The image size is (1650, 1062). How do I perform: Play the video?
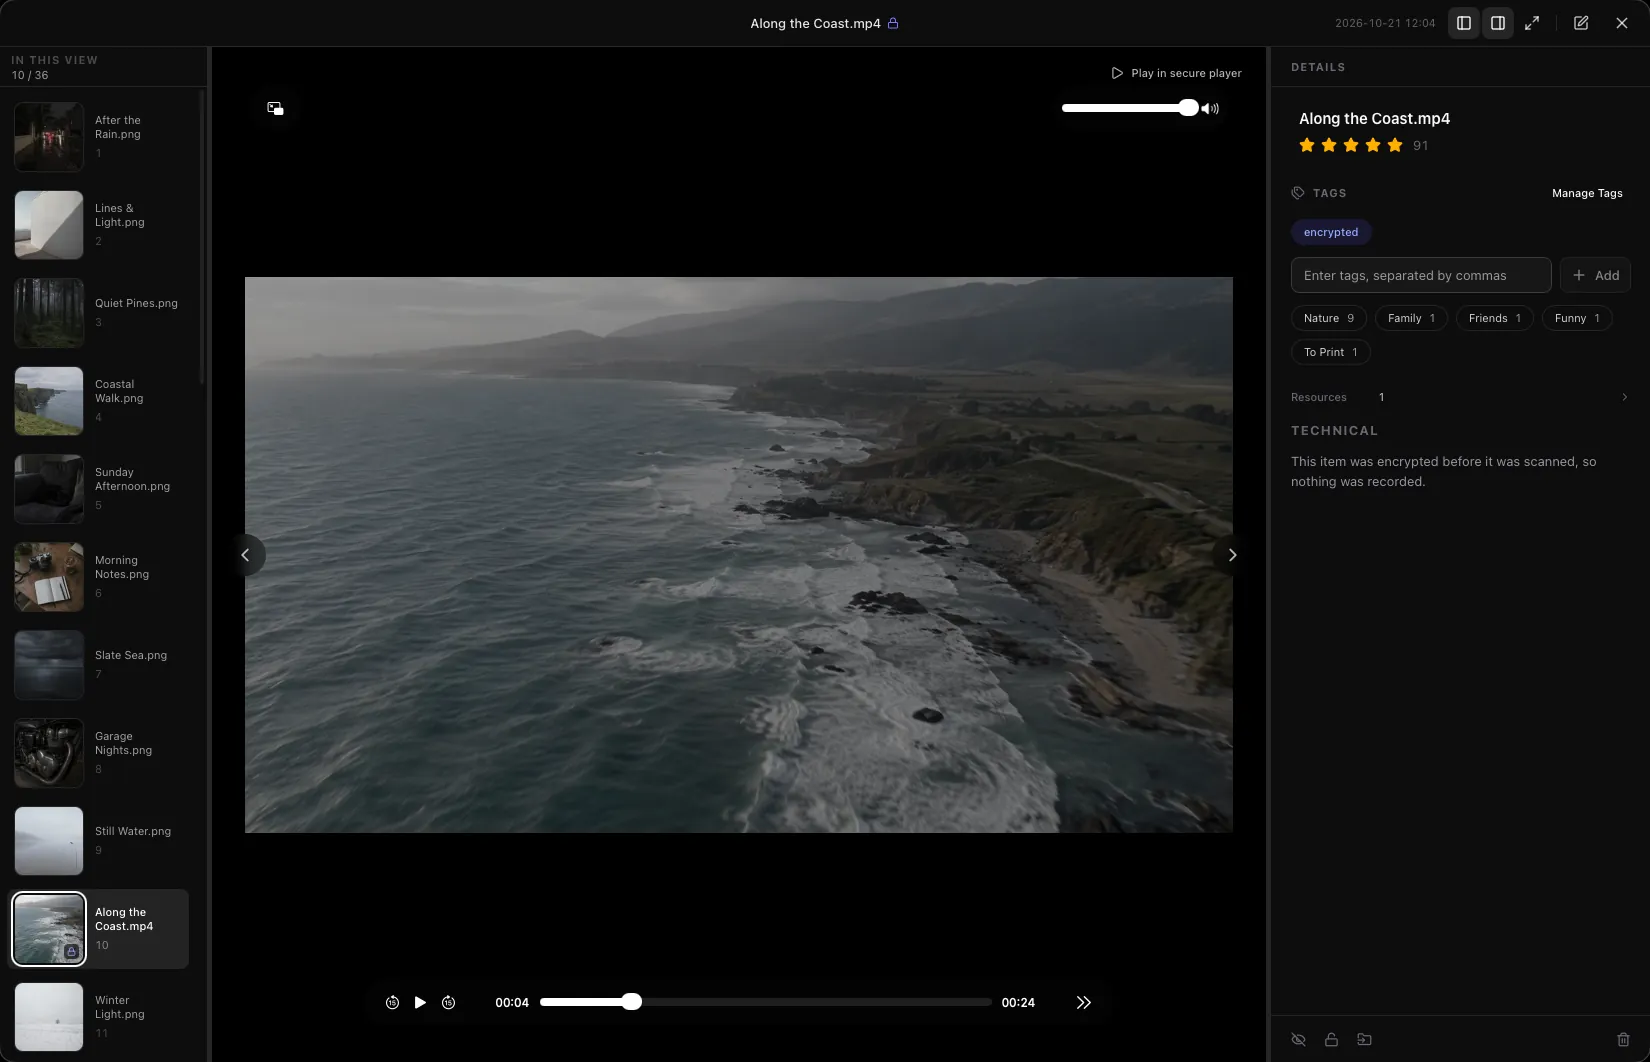tap(420, 1002)
